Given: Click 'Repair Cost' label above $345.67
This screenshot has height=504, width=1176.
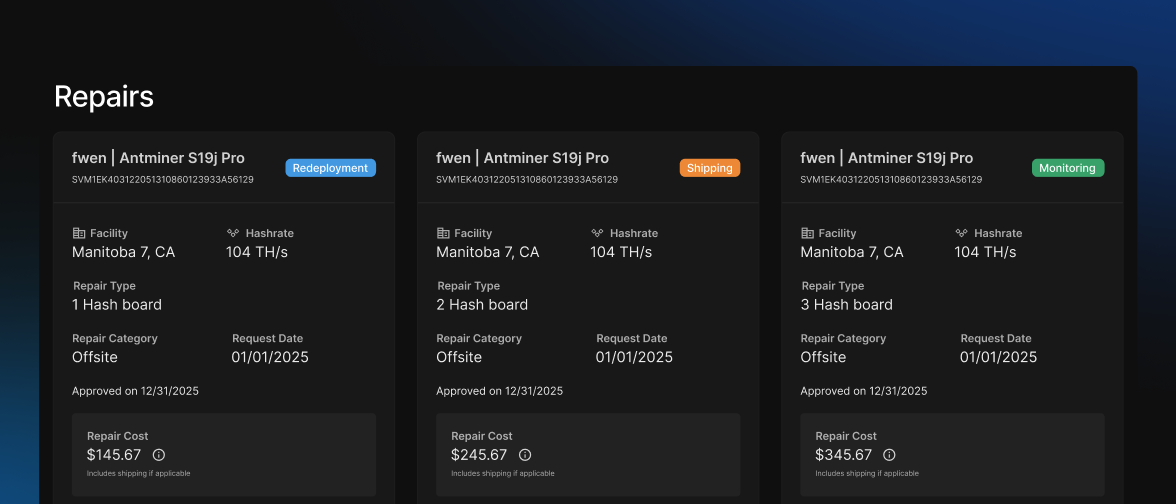Looking at the screenshot, I should [x=846, y=436].
